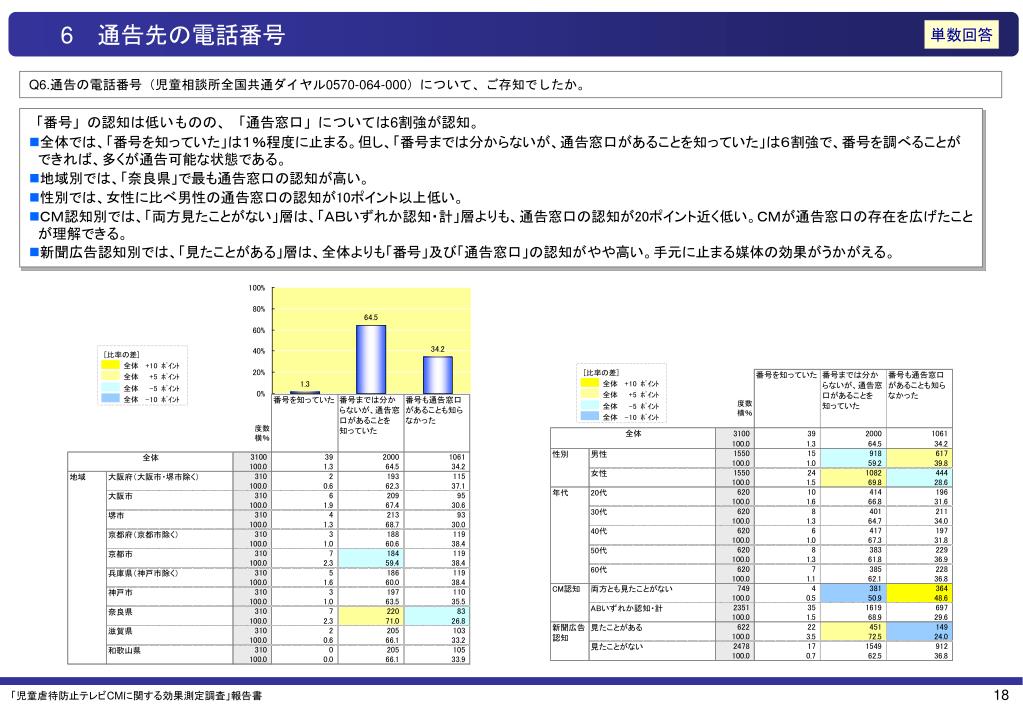Select the '男性' row label
Screen dimensions: 1023x708
click(598, 454)
